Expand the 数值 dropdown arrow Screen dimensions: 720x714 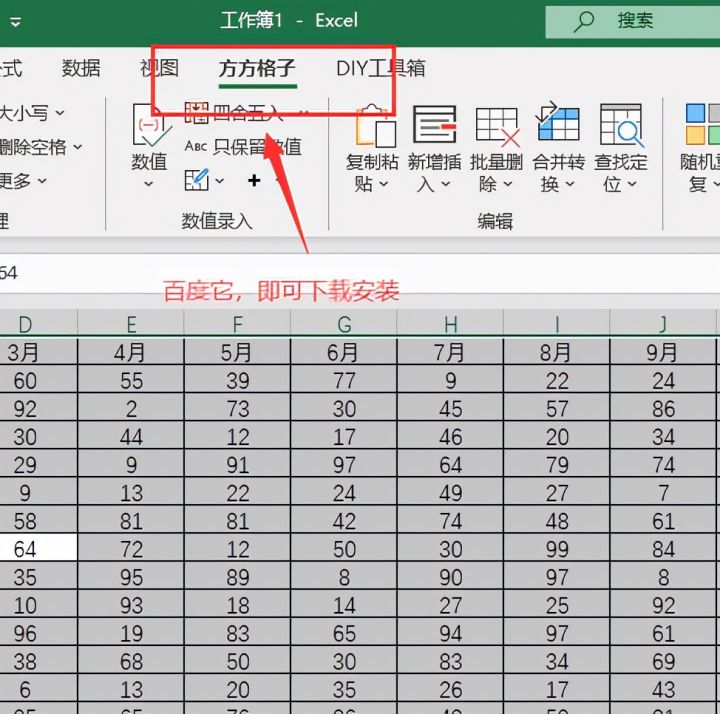(x=148, y=184)
